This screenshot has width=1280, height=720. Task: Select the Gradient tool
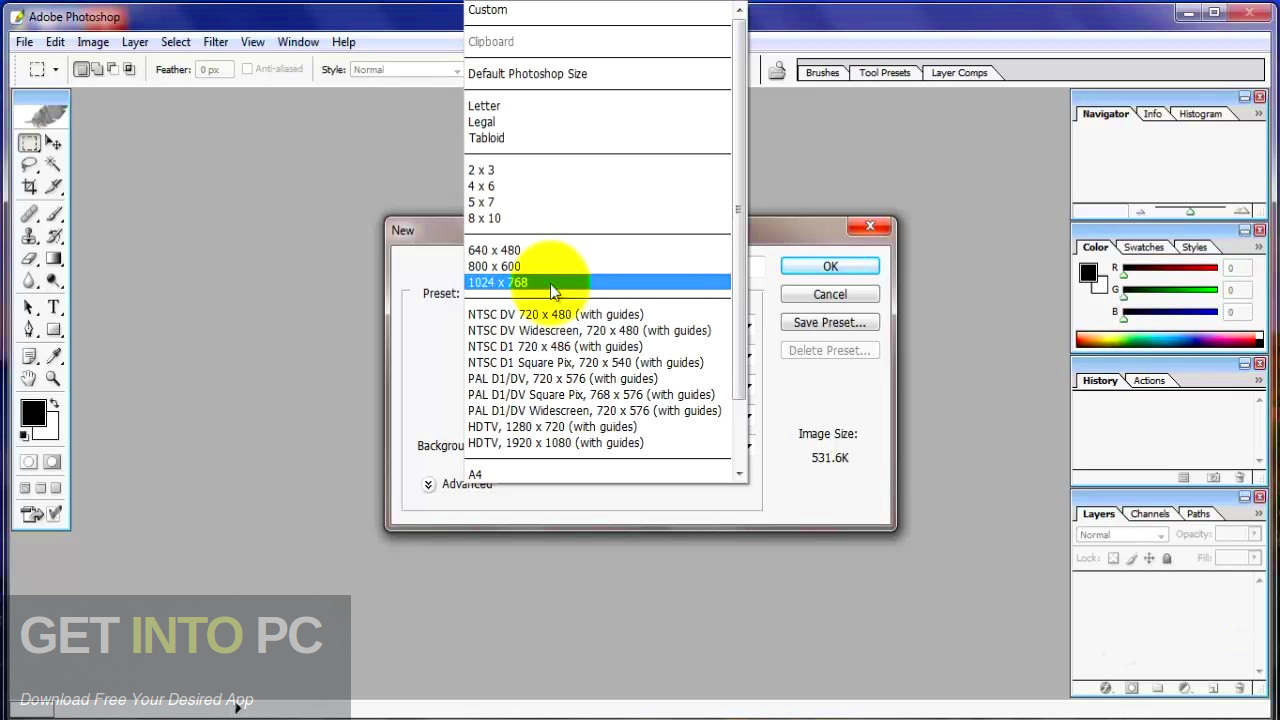[x=53, y=258]
